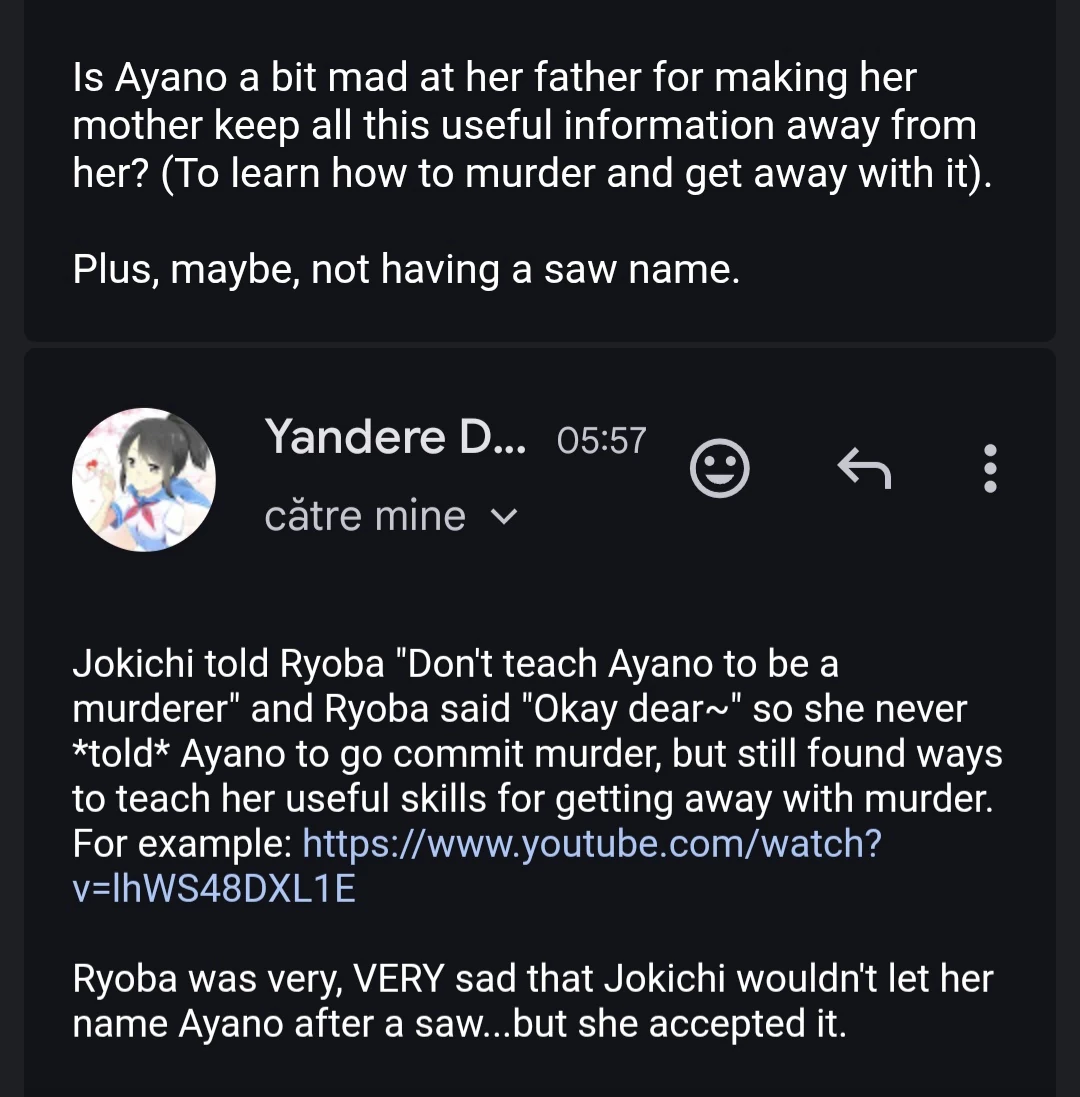Tap the paragraph starting "Ryoba was very"
Viewport: 1080px width, 1097px height.
(532, 1000)
